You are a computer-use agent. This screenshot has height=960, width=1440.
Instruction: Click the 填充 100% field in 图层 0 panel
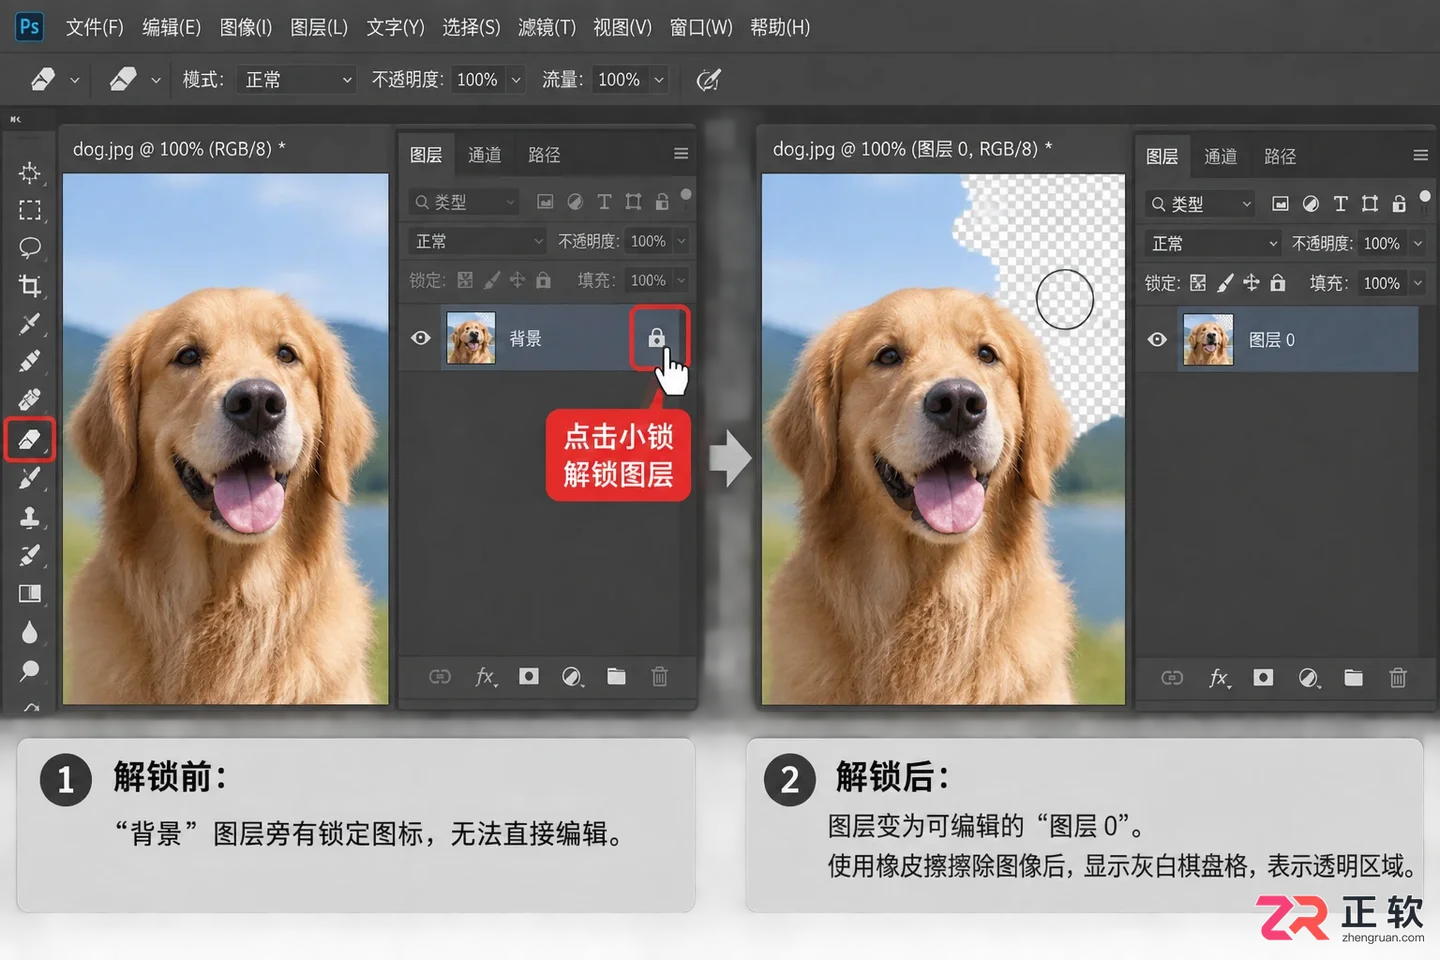click(1382, 283)
